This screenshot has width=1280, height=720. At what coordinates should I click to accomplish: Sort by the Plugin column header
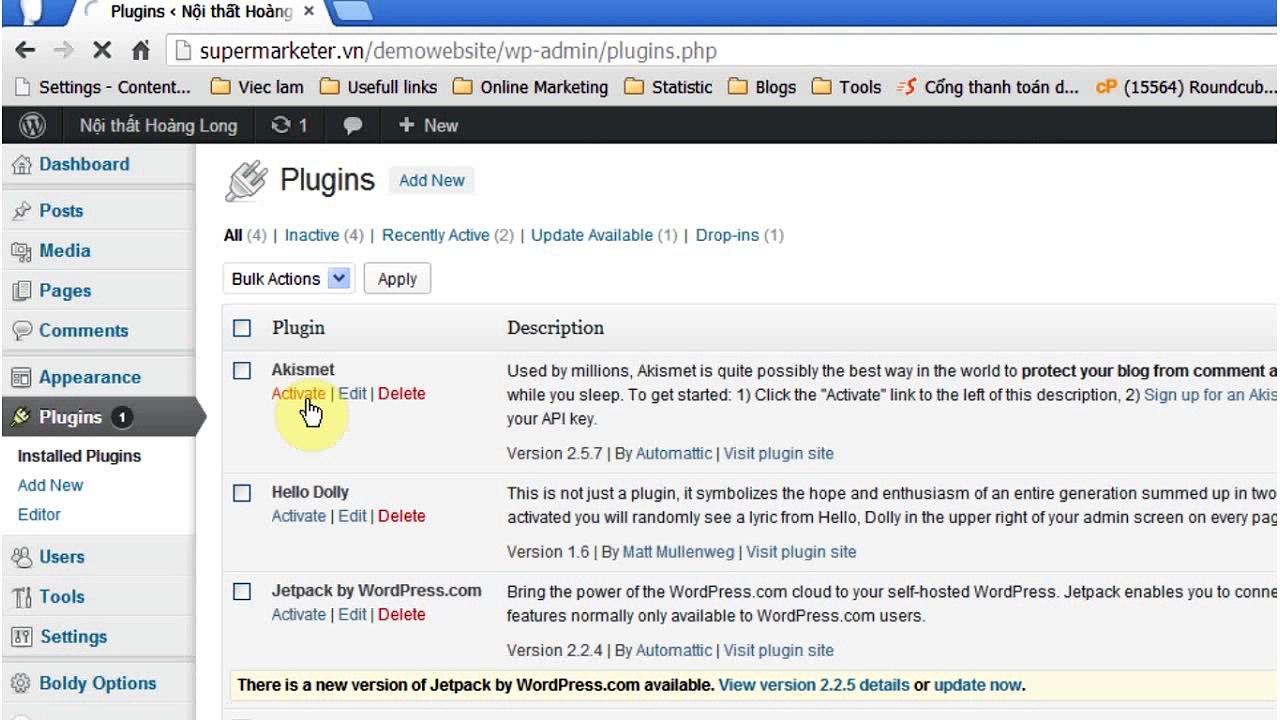click(x=298, y=328)
